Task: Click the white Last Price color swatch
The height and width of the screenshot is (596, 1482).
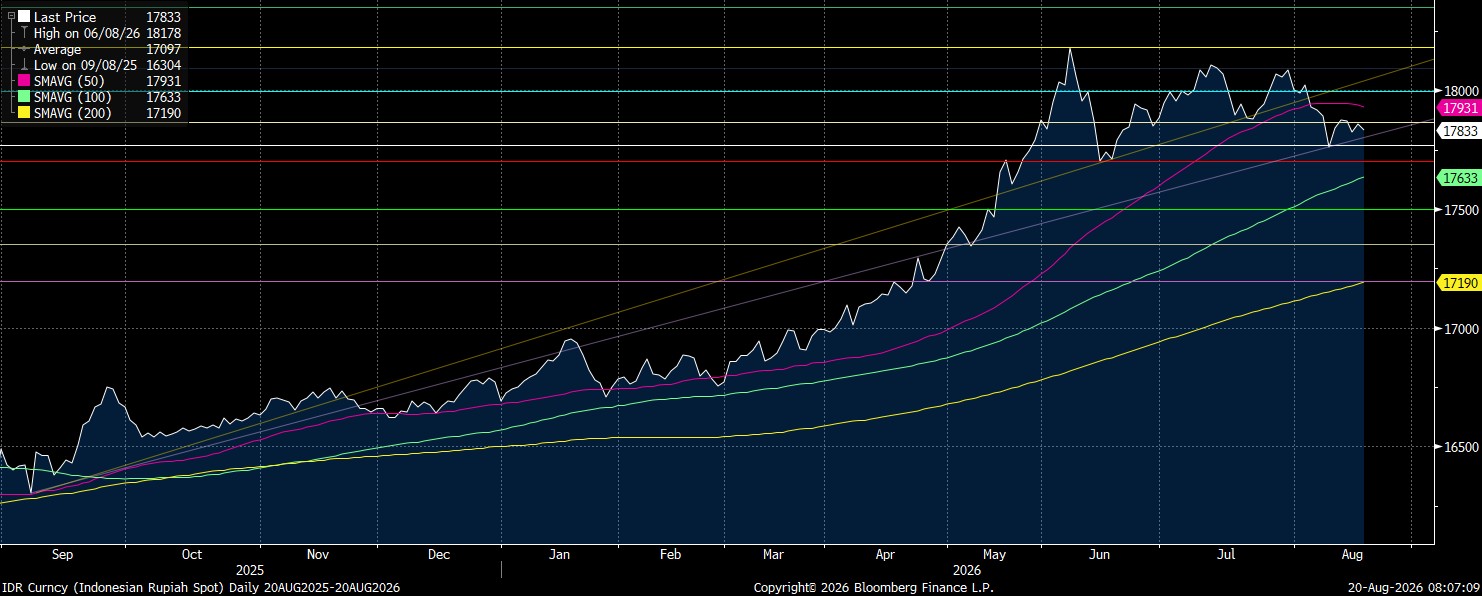Action: (x=24, y=17)
